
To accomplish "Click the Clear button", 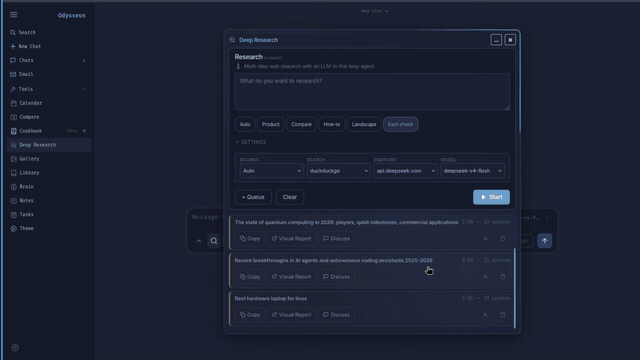I will tap(290, 197).
